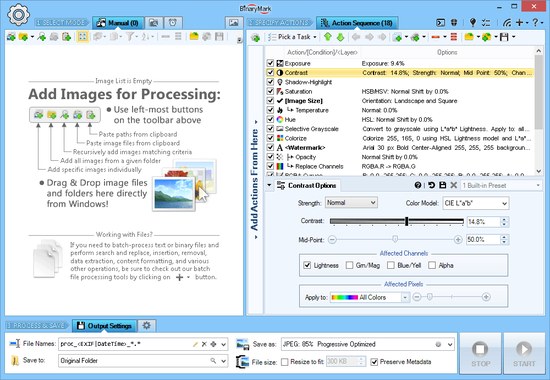Viewport: 550px width, 380px height.
Task: Select the Shadow-Highlight action row
Action: (400, 82)
